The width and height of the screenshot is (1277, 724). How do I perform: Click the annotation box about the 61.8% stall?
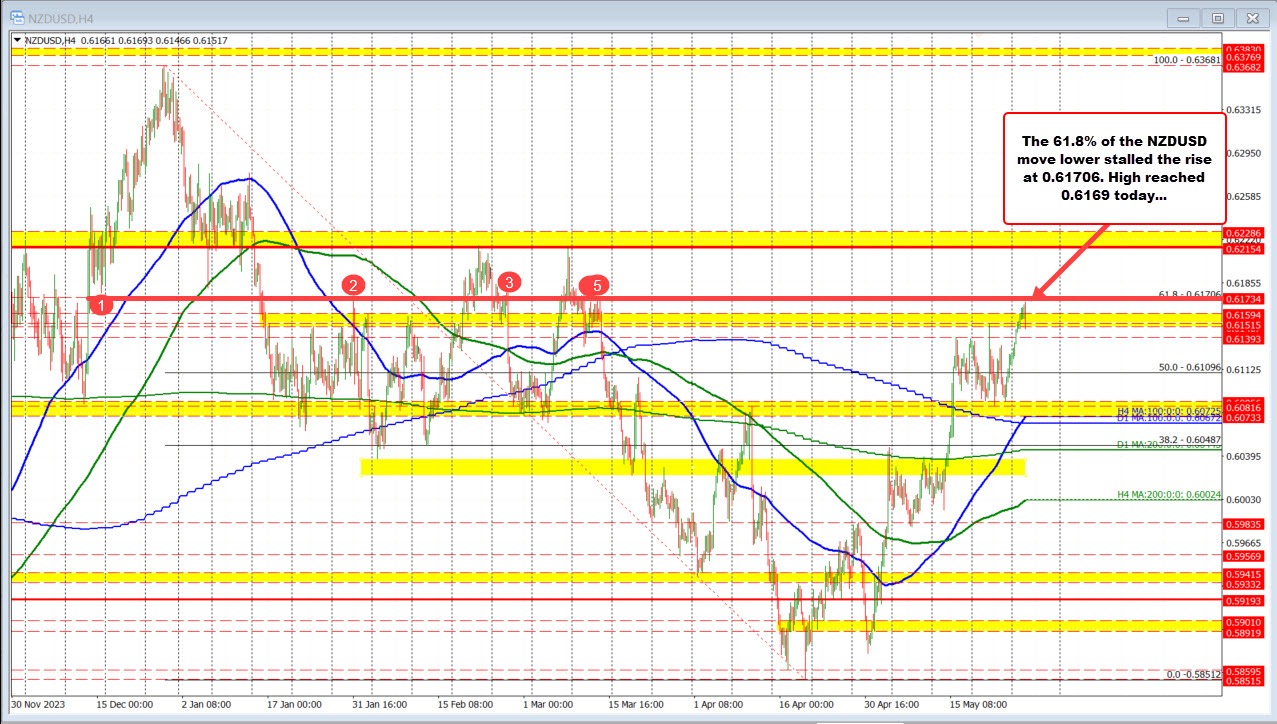(x=1113, y=170)
